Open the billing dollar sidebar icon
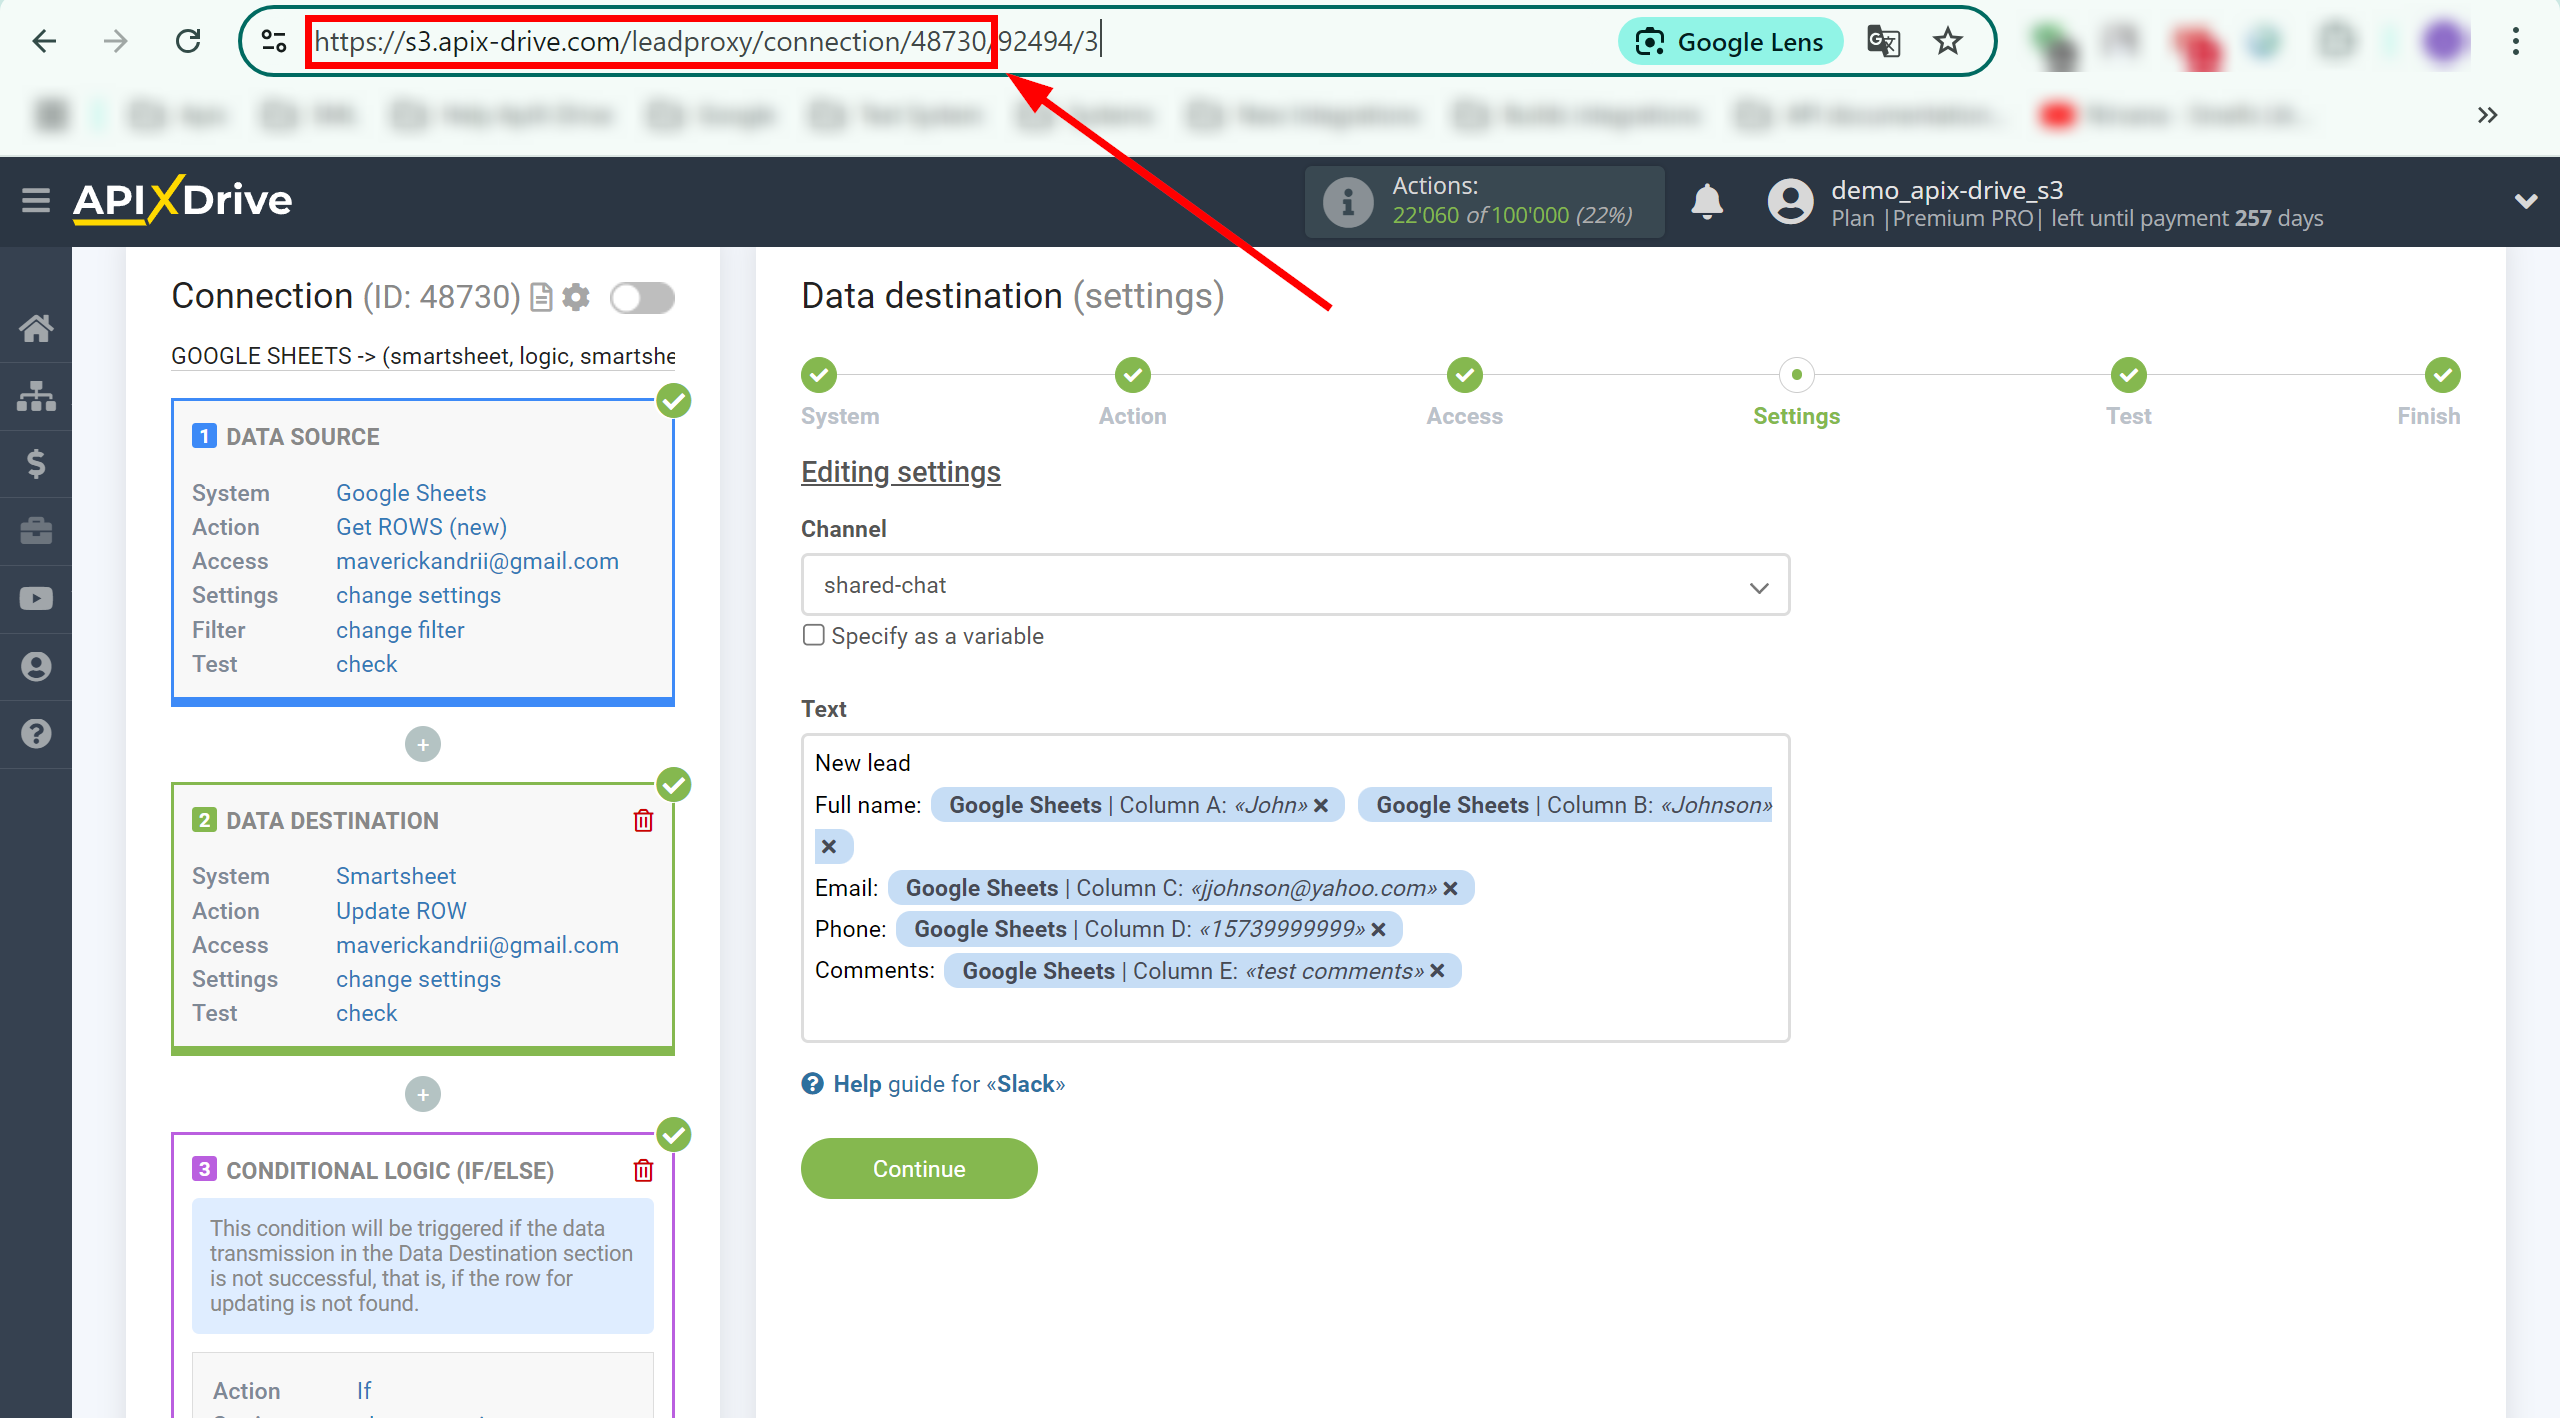The image size is (2560, 1418). click(36, 463)
